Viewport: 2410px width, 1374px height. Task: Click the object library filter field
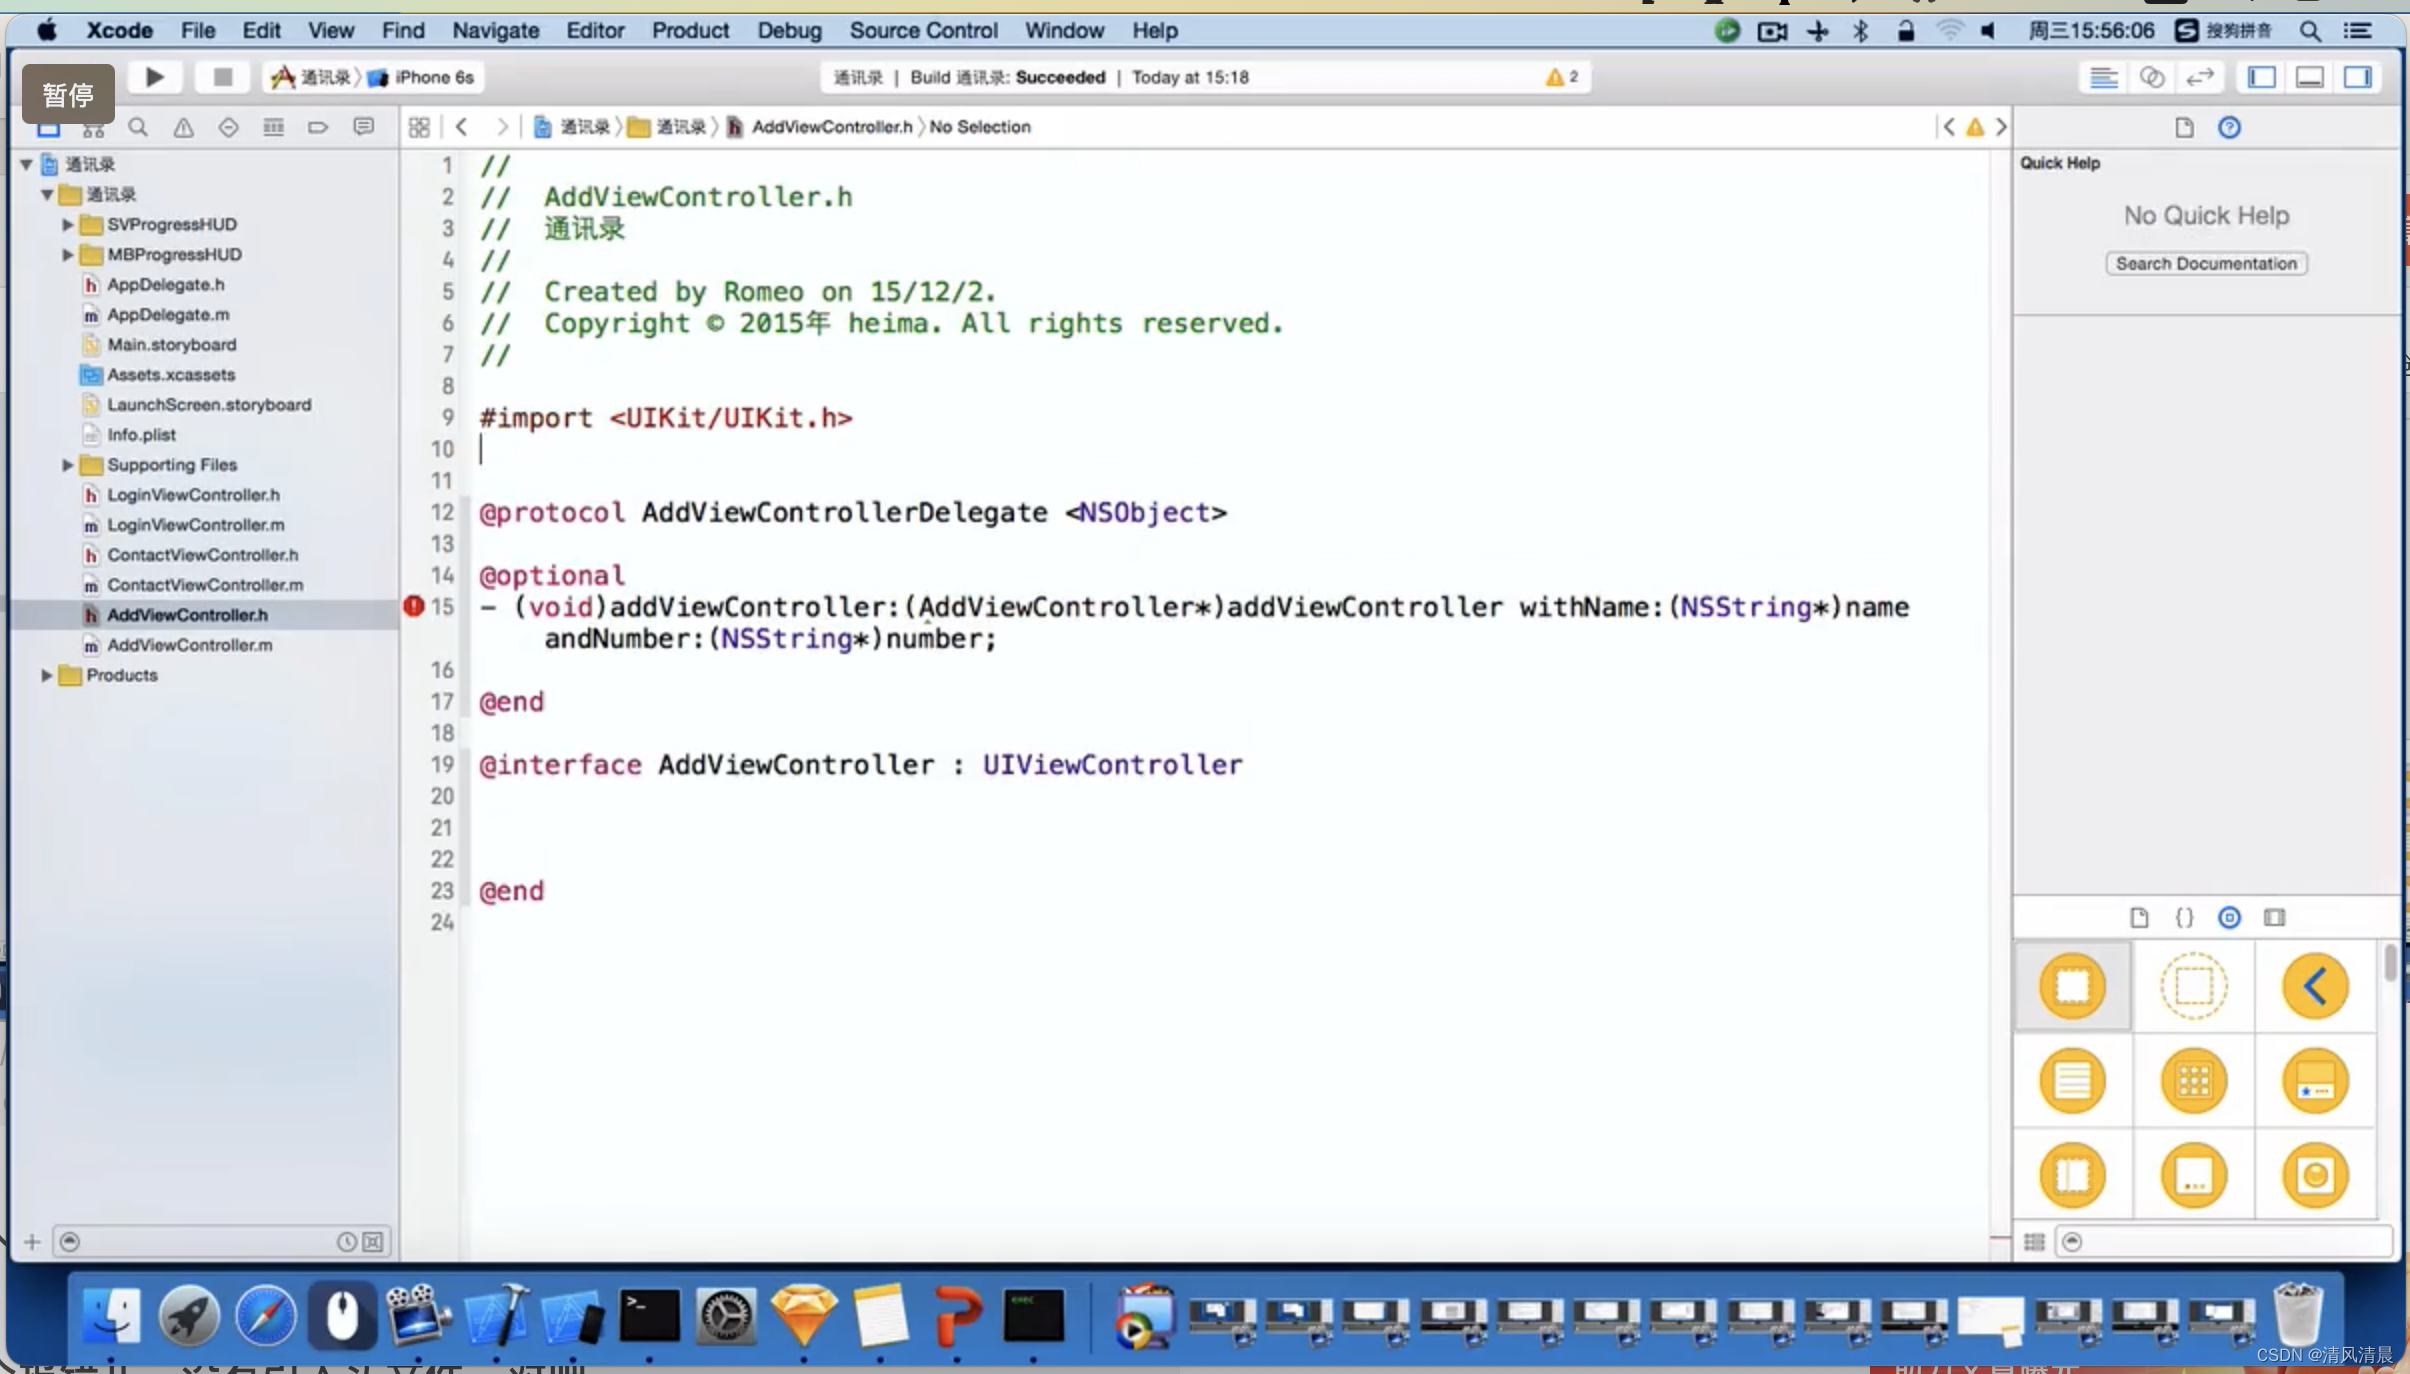(x=2222, y=1241)
